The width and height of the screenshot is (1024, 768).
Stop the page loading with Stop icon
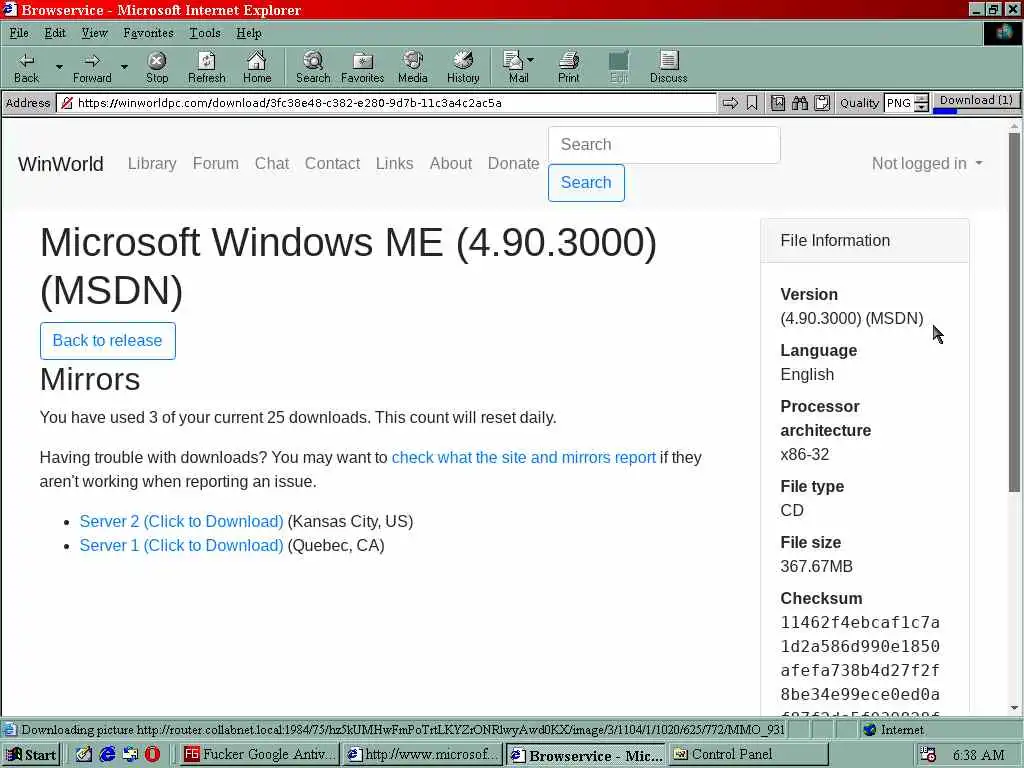[157, 61]
